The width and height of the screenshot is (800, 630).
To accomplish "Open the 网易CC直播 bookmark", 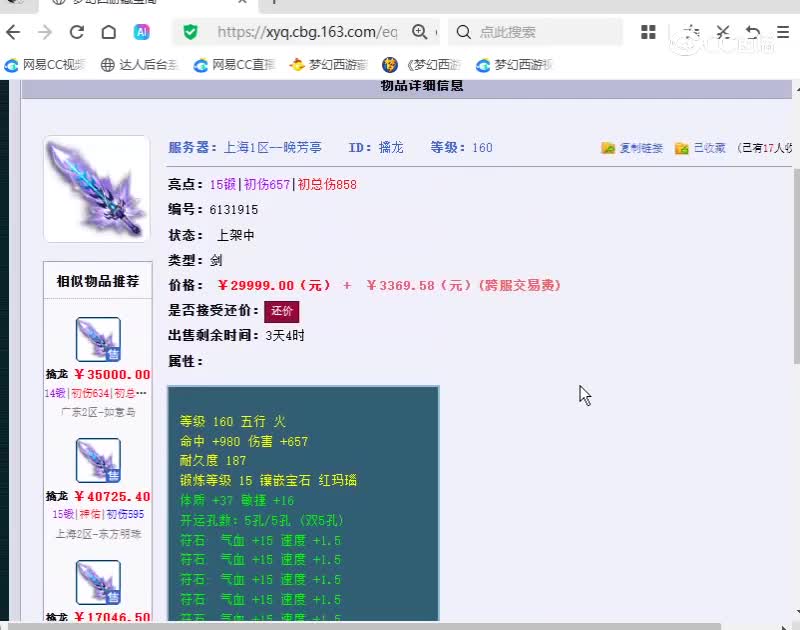I will (235, 65).
